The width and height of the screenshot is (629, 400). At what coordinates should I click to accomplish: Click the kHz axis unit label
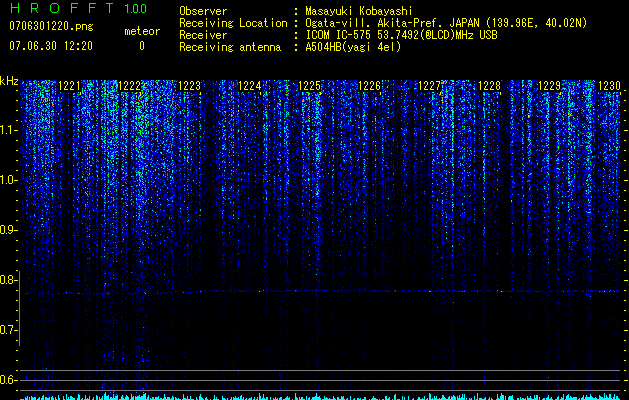[9, 81]
